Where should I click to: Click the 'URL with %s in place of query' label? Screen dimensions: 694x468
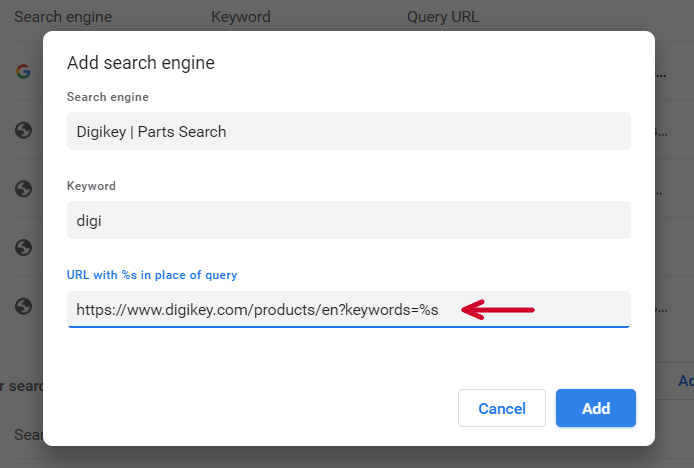[152, 275]
